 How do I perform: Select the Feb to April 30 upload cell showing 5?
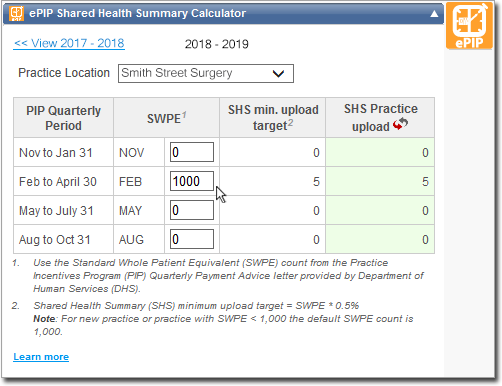380,181
